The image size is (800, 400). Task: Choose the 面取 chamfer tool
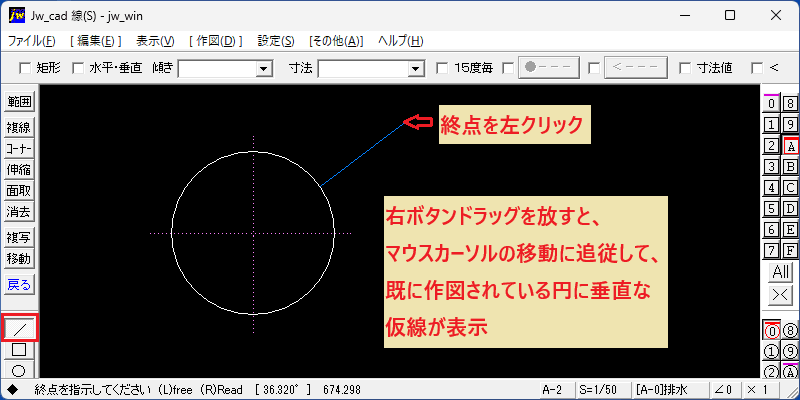[19, 191]
